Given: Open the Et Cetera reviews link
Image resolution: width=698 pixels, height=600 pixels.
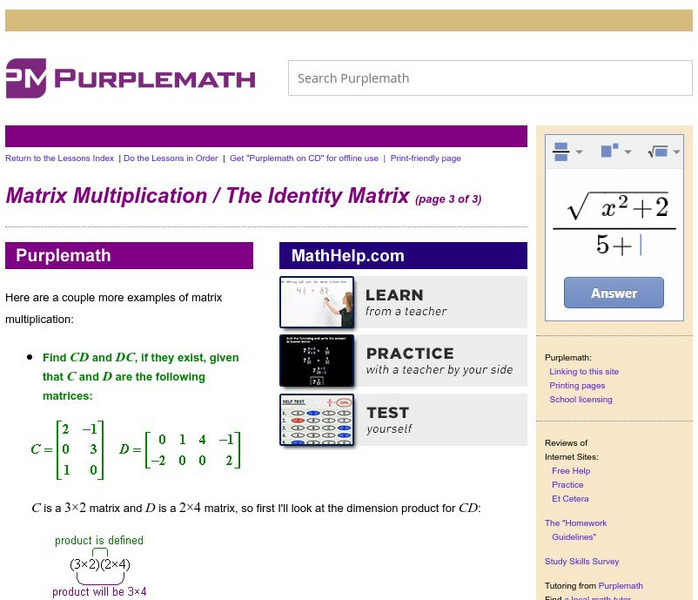Looking at the screenshot, I should click(x=570, y=499).
